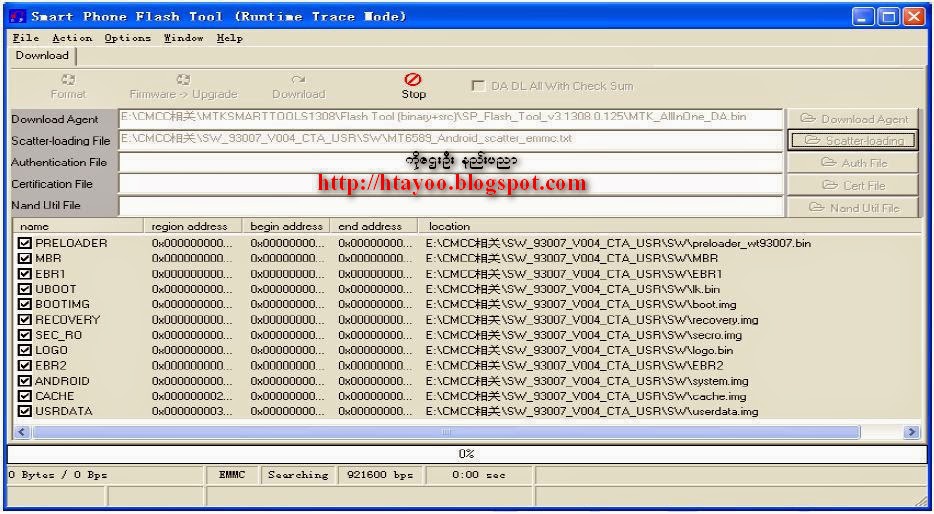
Task: Select the recovery.img location path
Action: 592,320
